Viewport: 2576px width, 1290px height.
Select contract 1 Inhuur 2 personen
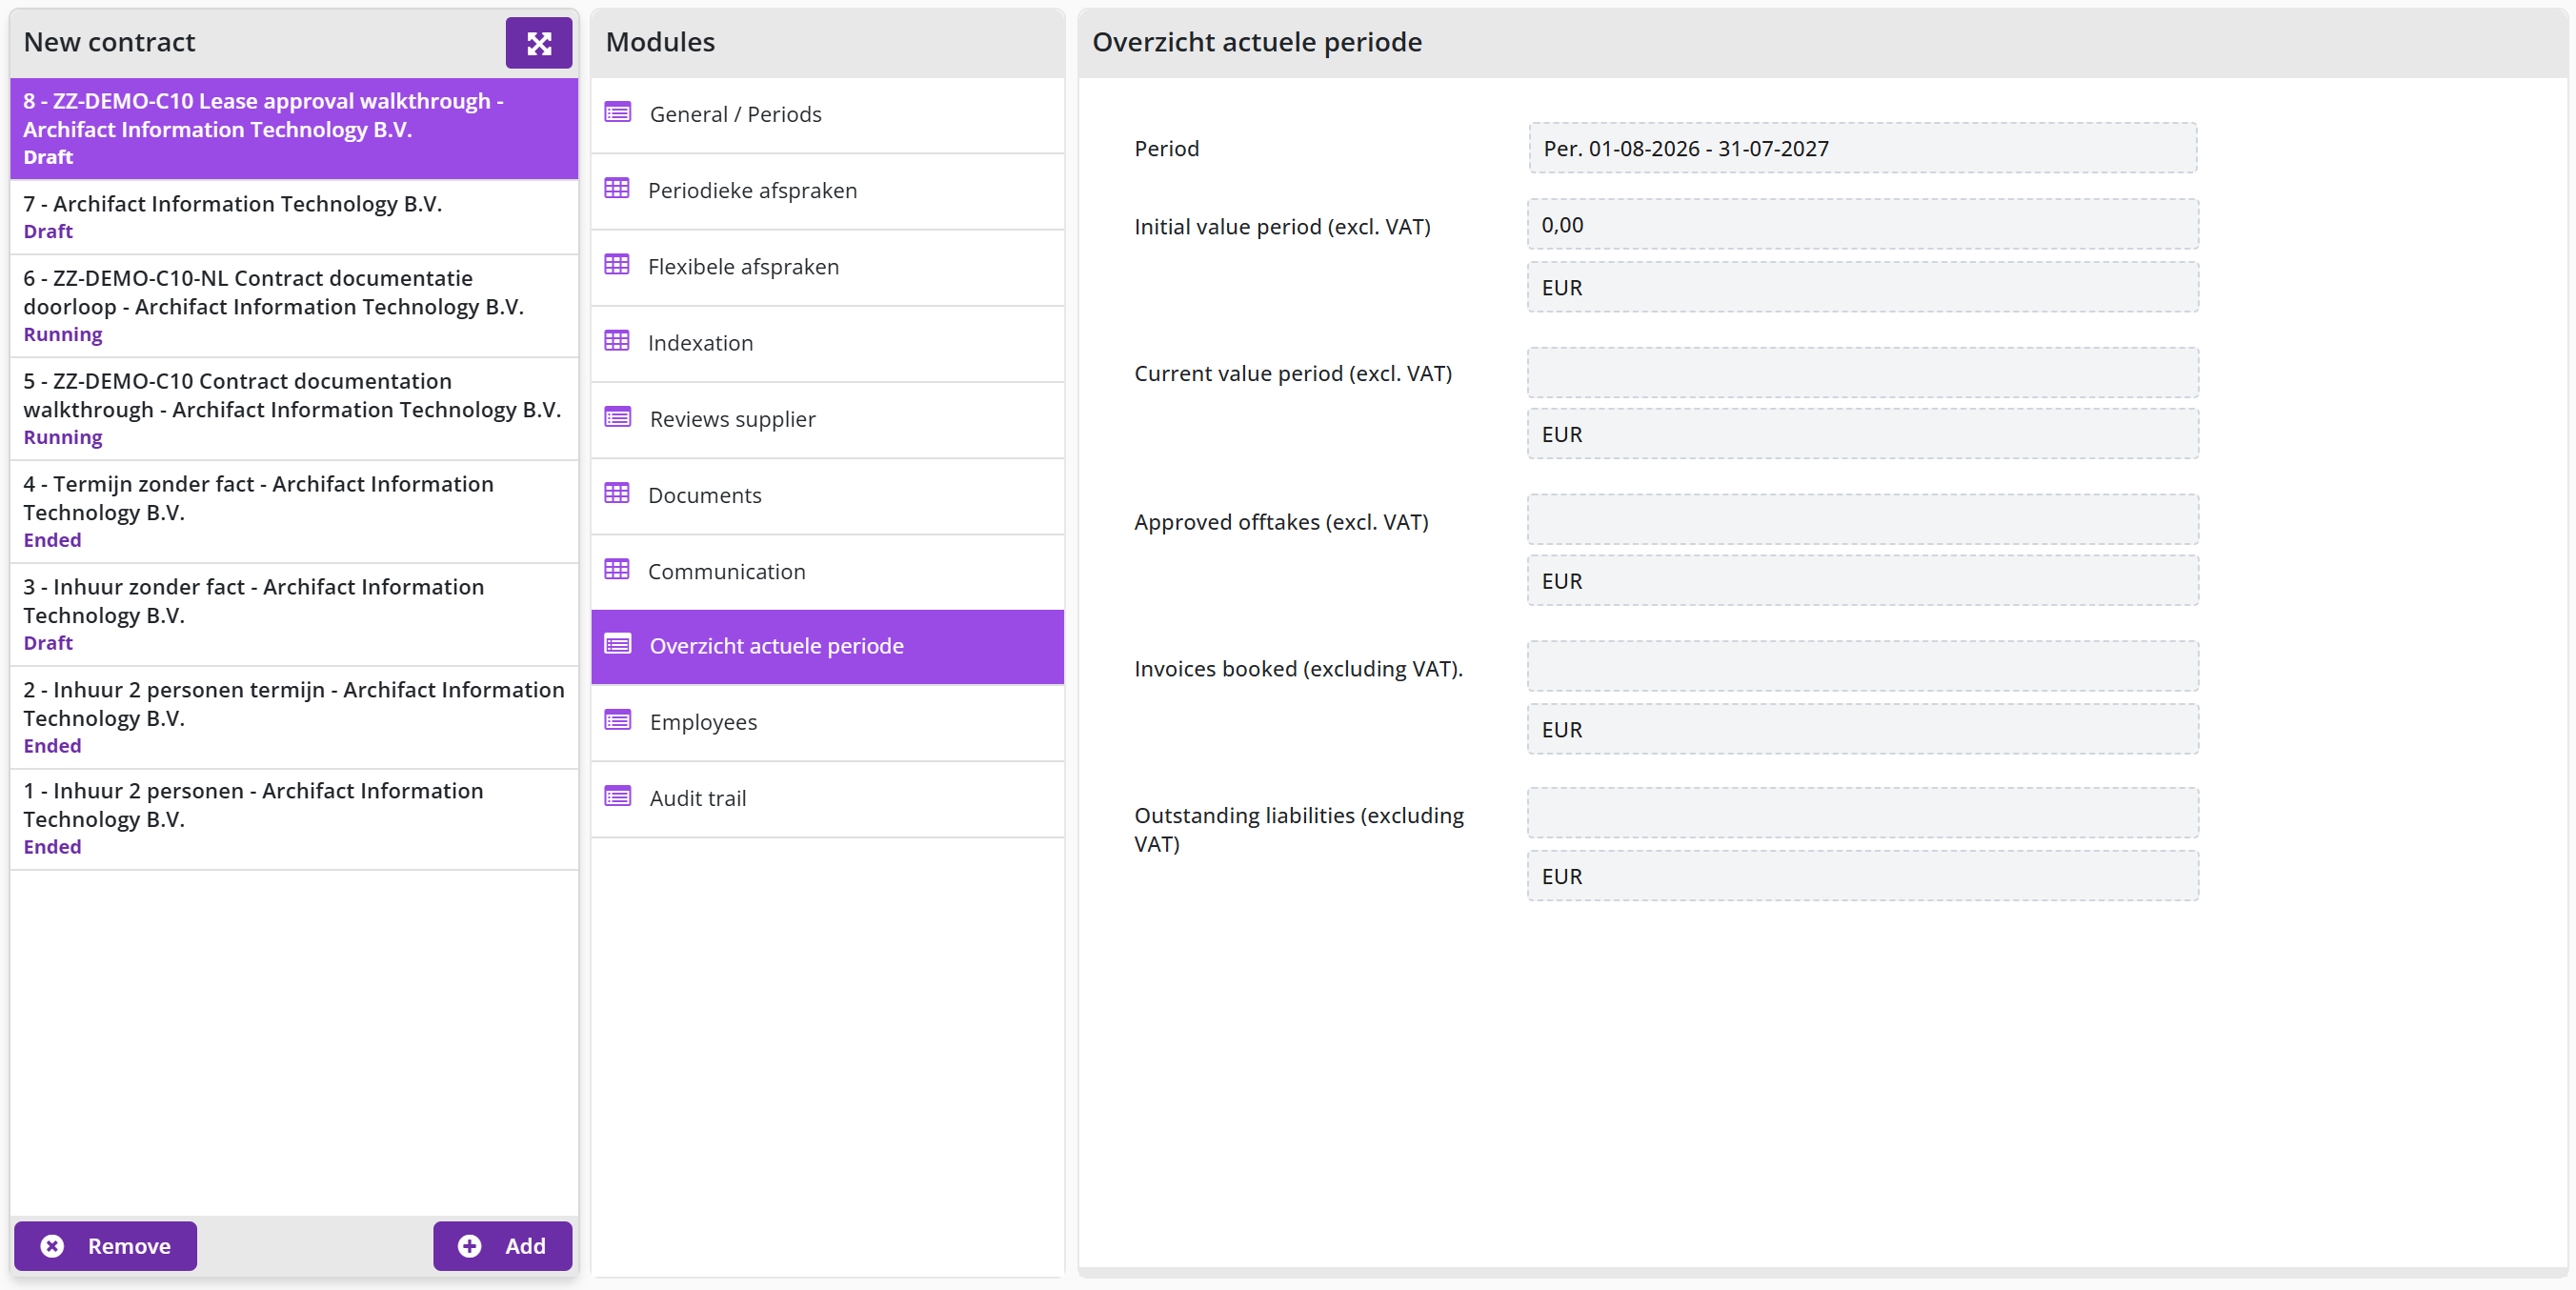(x=294, y=819)
